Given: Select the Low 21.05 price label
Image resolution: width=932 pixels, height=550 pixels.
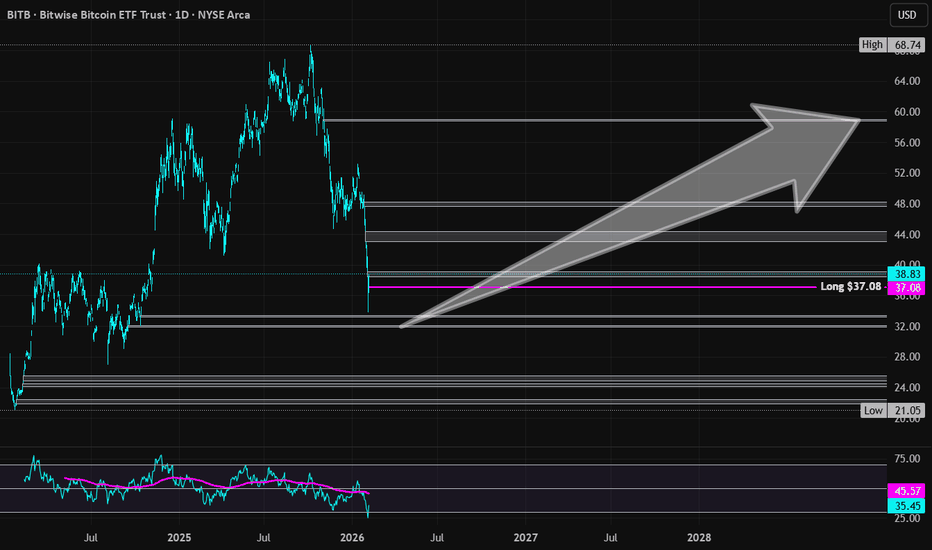Looking at the screenshot, I should tap(892, 410).
